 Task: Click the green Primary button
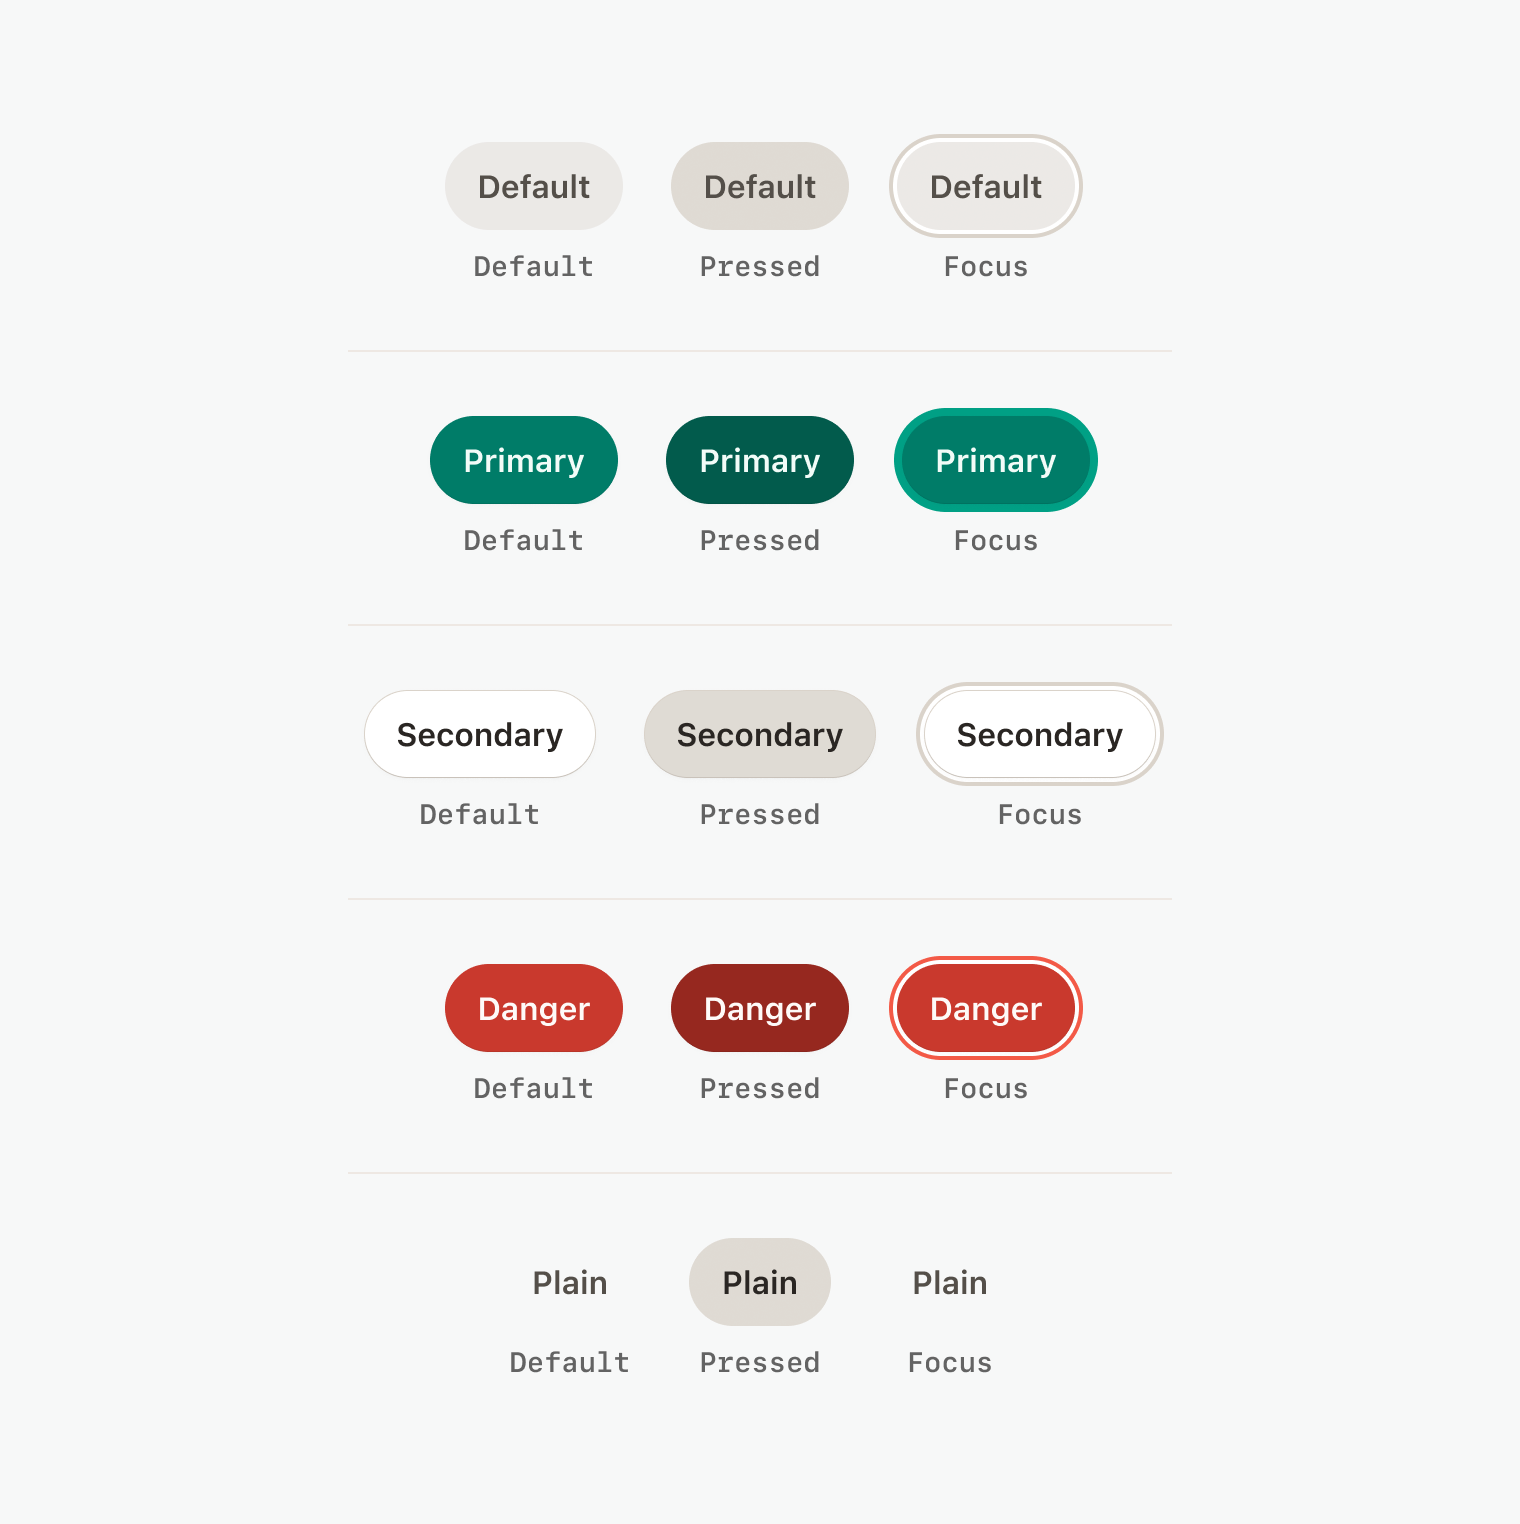[523, 460]
